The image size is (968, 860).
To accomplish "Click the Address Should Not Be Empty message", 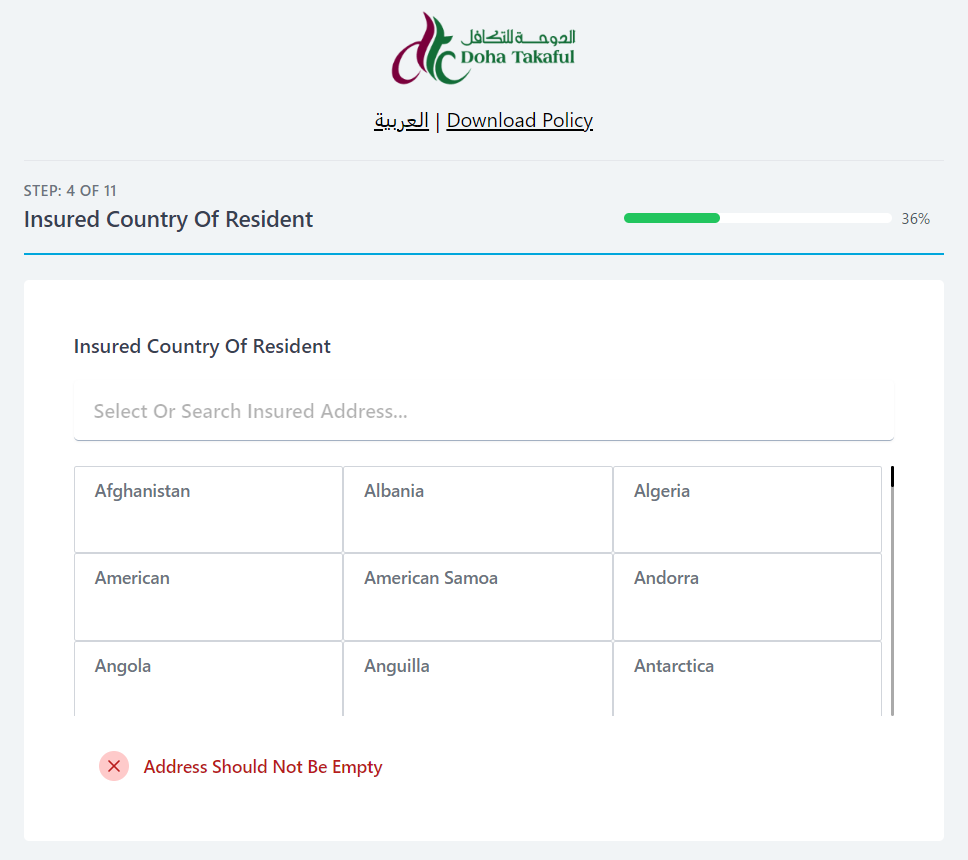I will pos(263,767).
